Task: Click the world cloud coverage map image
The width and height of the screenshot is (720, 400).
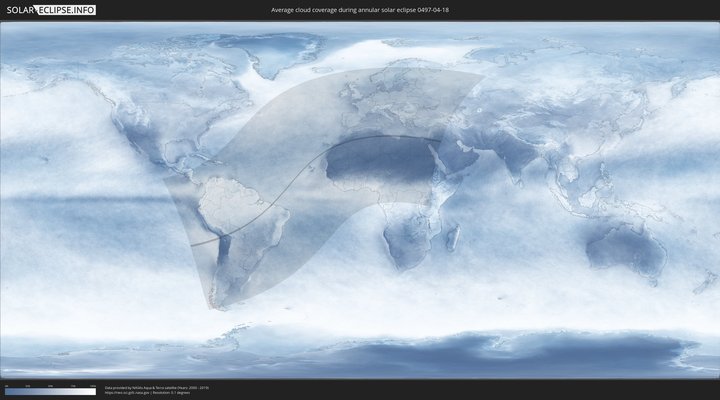Action: pos(360,200)
